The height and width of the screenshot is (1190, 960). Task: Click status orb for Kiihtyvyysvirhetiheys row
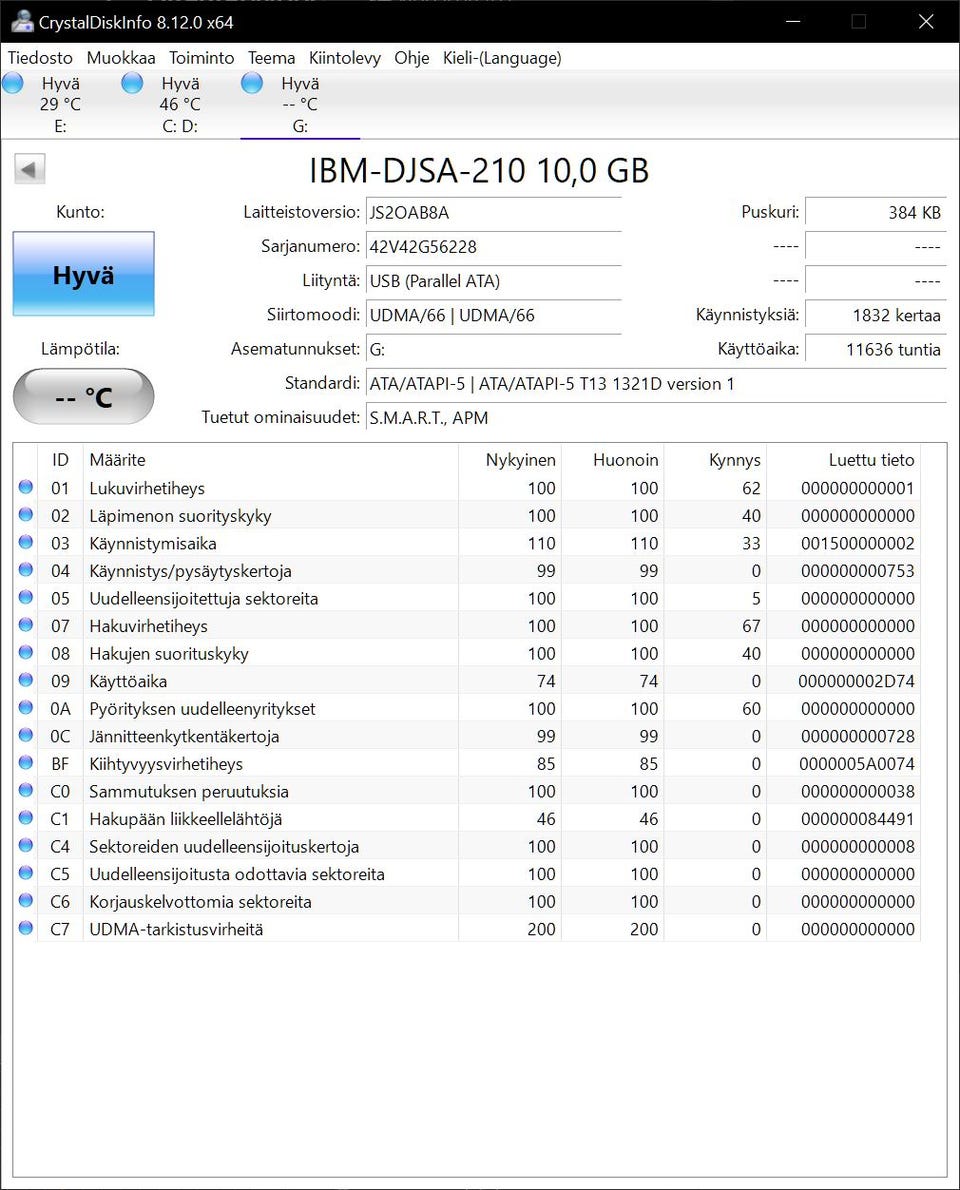pyautogui.click(x=26, y=763)
